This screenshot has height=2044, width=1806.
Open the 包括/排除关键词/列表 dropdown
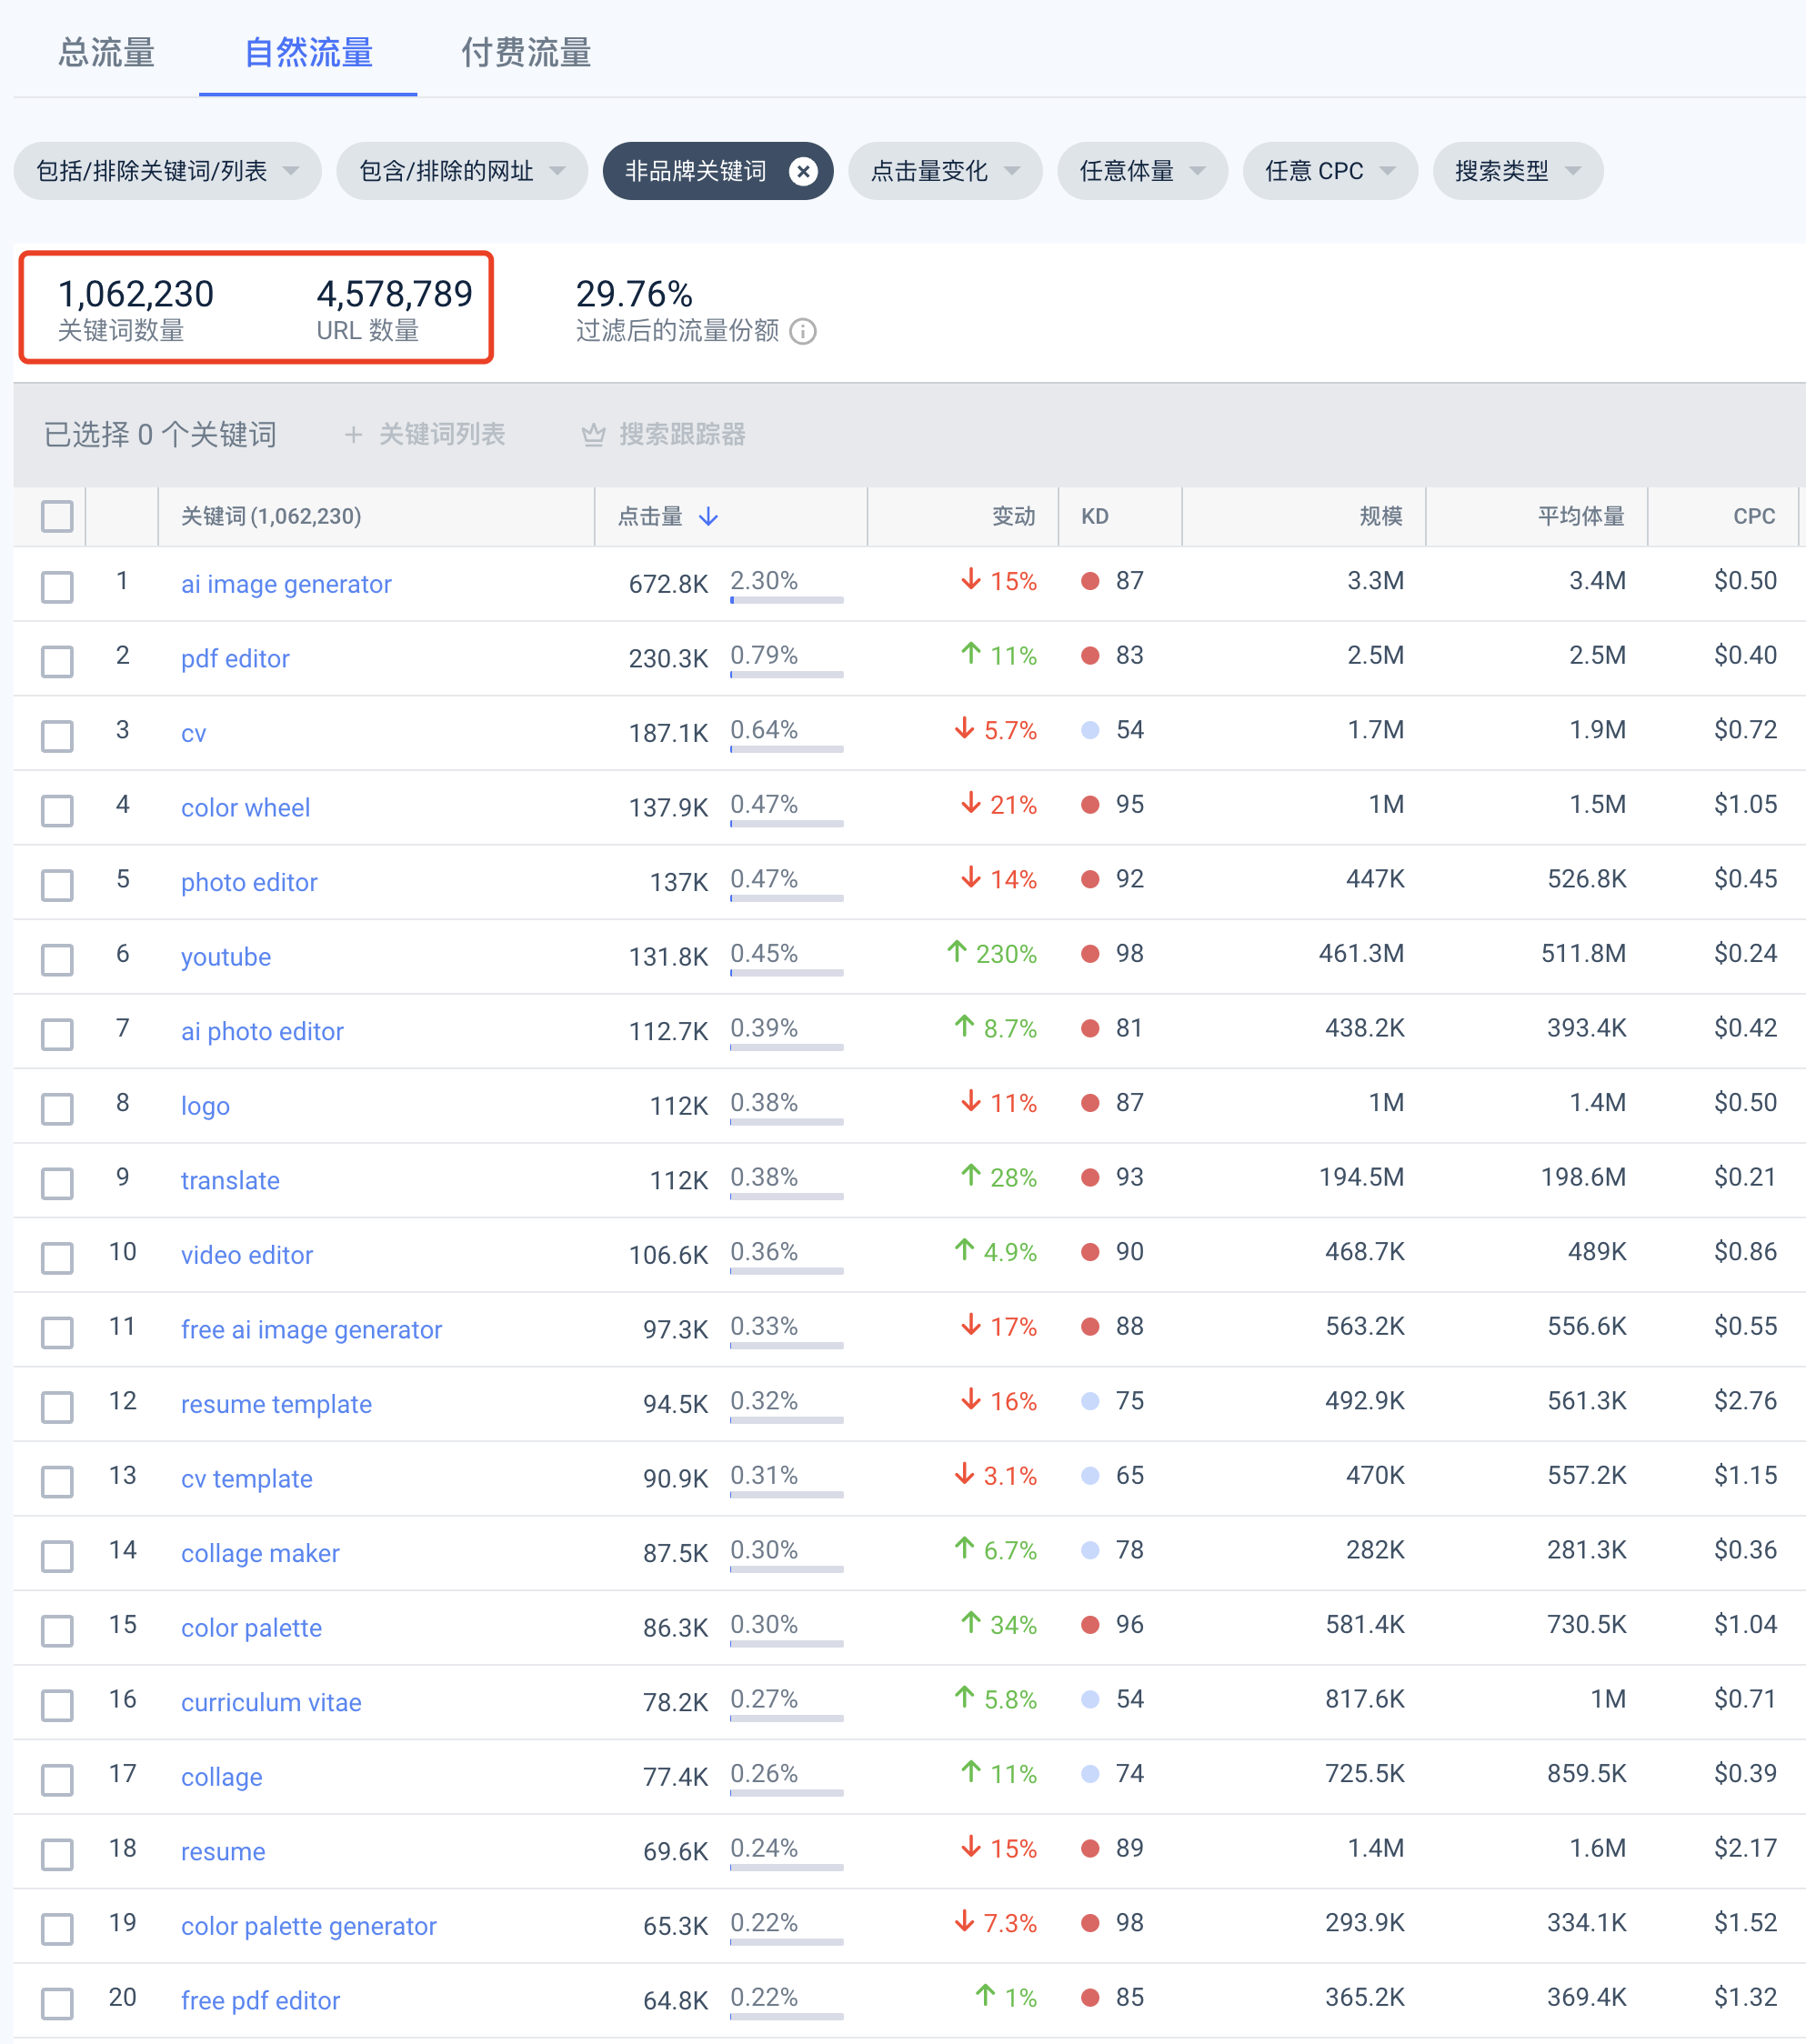(168, 171)
